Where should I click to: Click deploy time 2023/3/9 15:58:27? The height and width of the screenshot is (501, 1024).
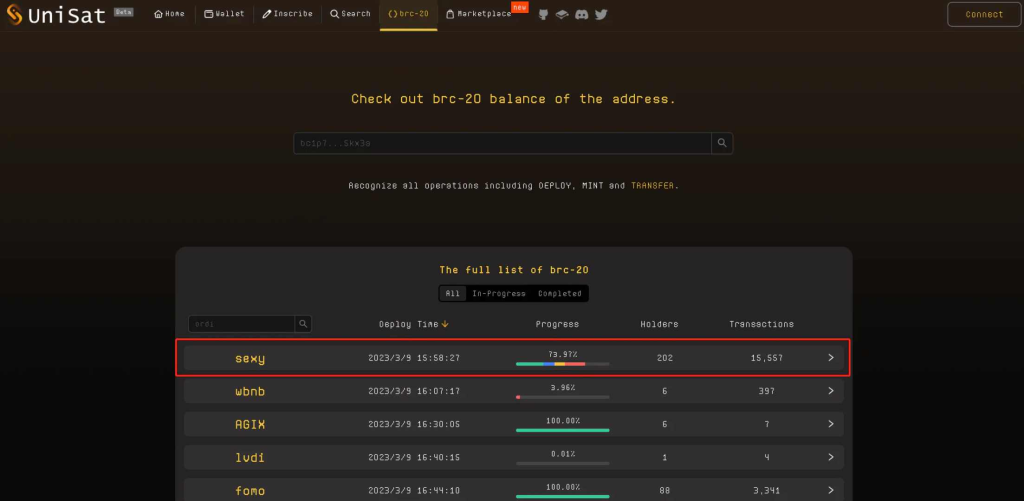414,358
